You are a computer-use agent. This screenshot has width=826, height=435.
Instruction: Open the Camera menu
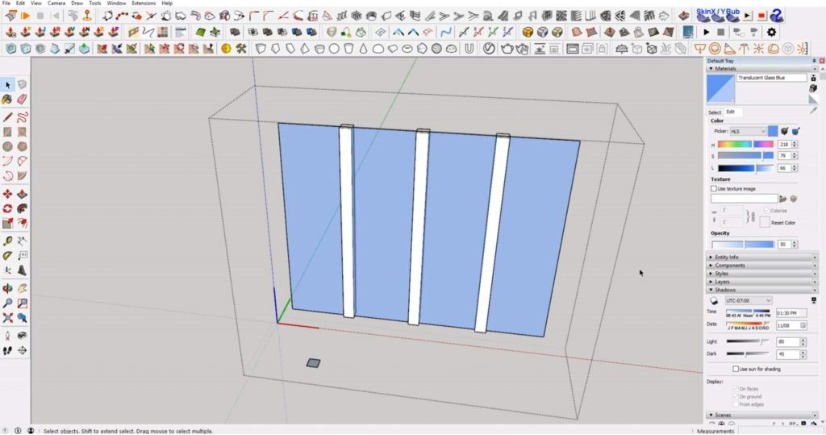pyautogui.click(x=56, y=3)
